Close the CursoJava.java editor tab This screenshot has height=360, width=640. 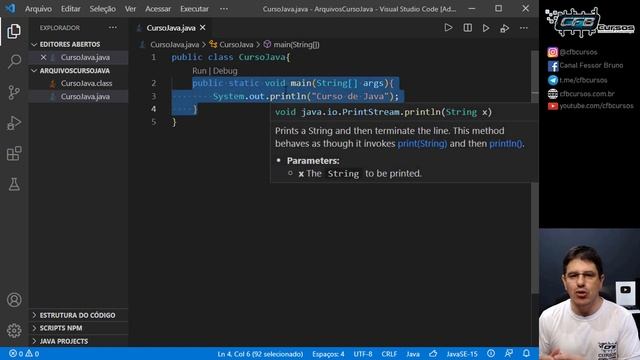203,28
